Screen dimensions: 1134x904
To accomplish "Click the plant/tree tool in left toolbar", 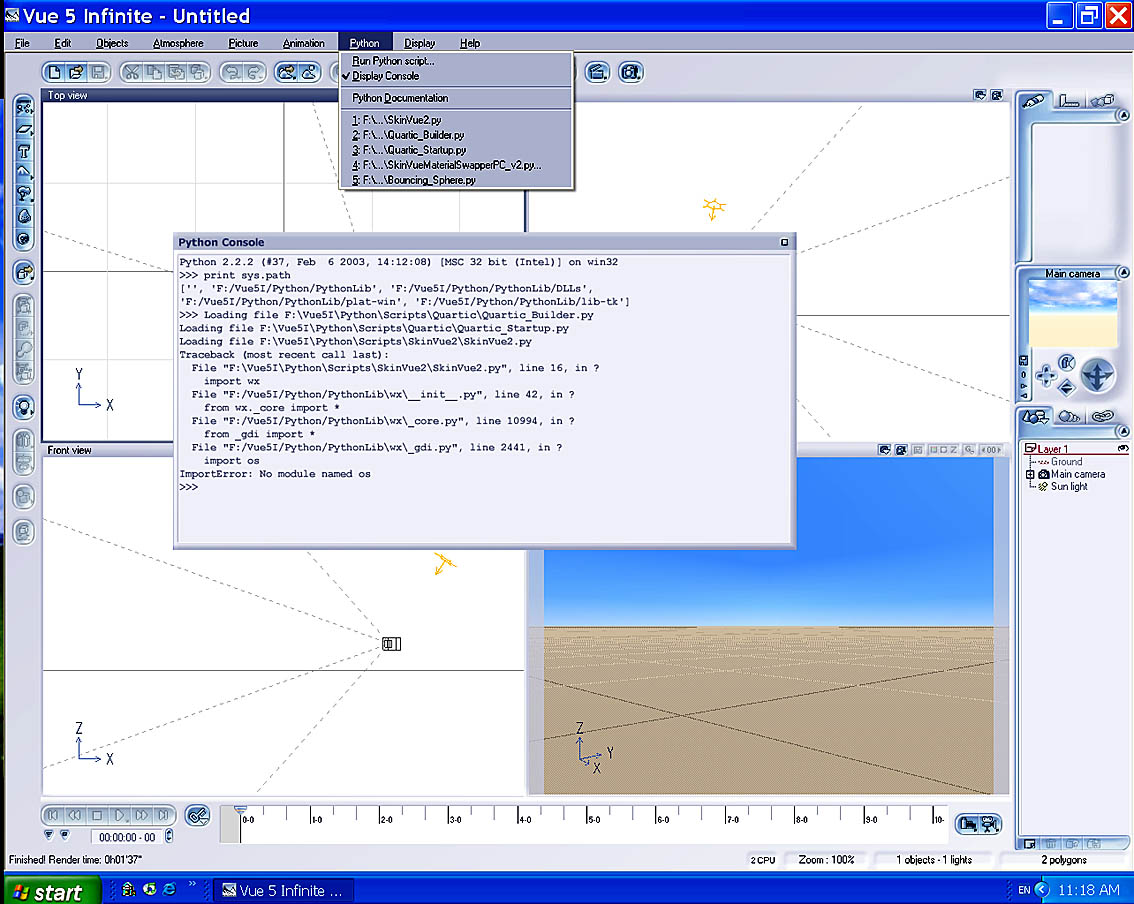I will click(25, 194).
